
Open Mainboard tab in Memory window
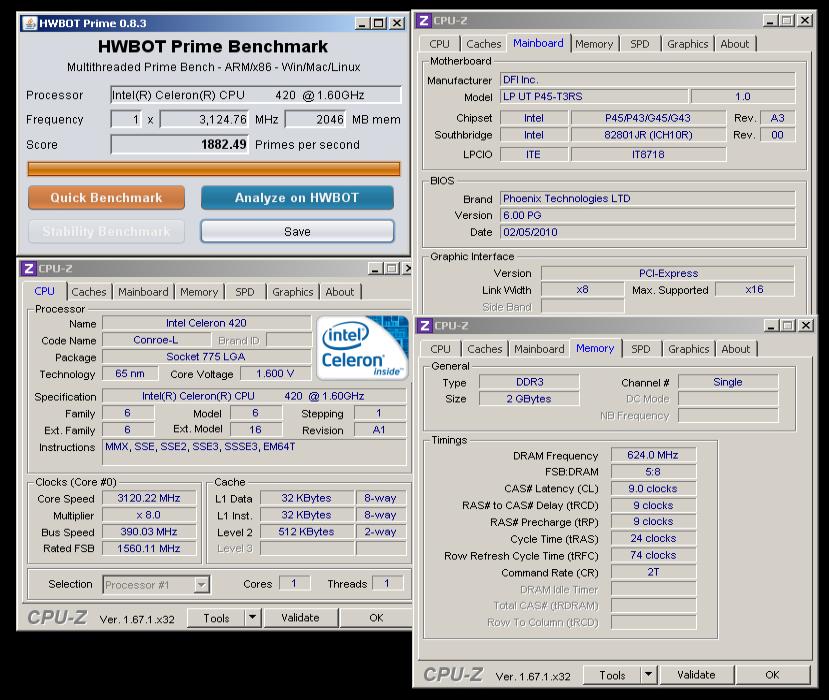tap(539, 349)
